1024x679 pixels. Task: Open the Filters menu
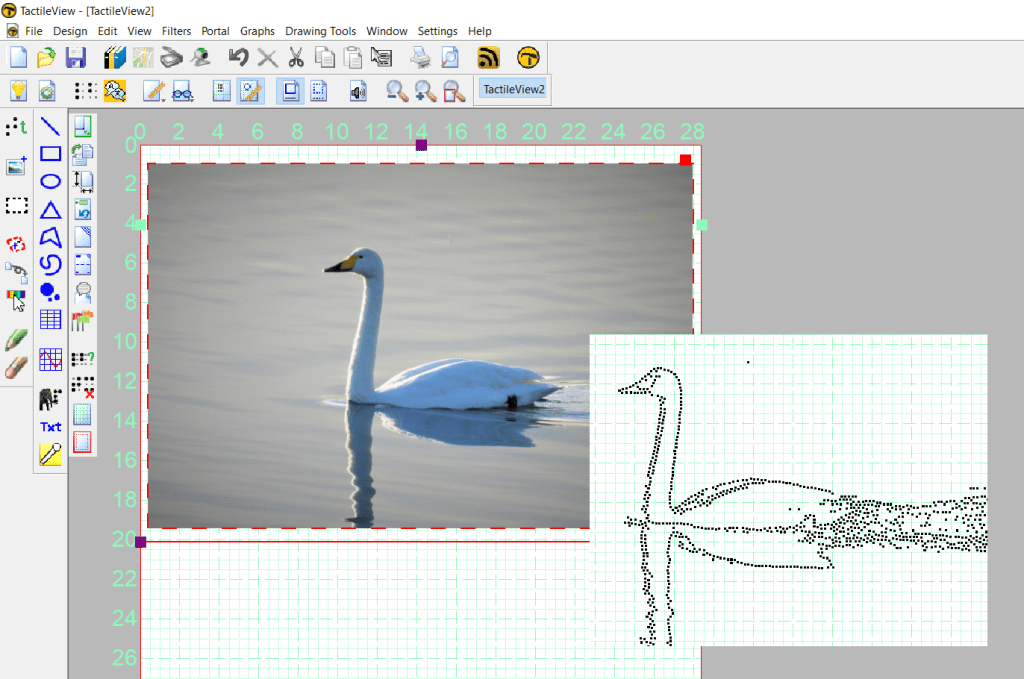(x=176, y=31)
